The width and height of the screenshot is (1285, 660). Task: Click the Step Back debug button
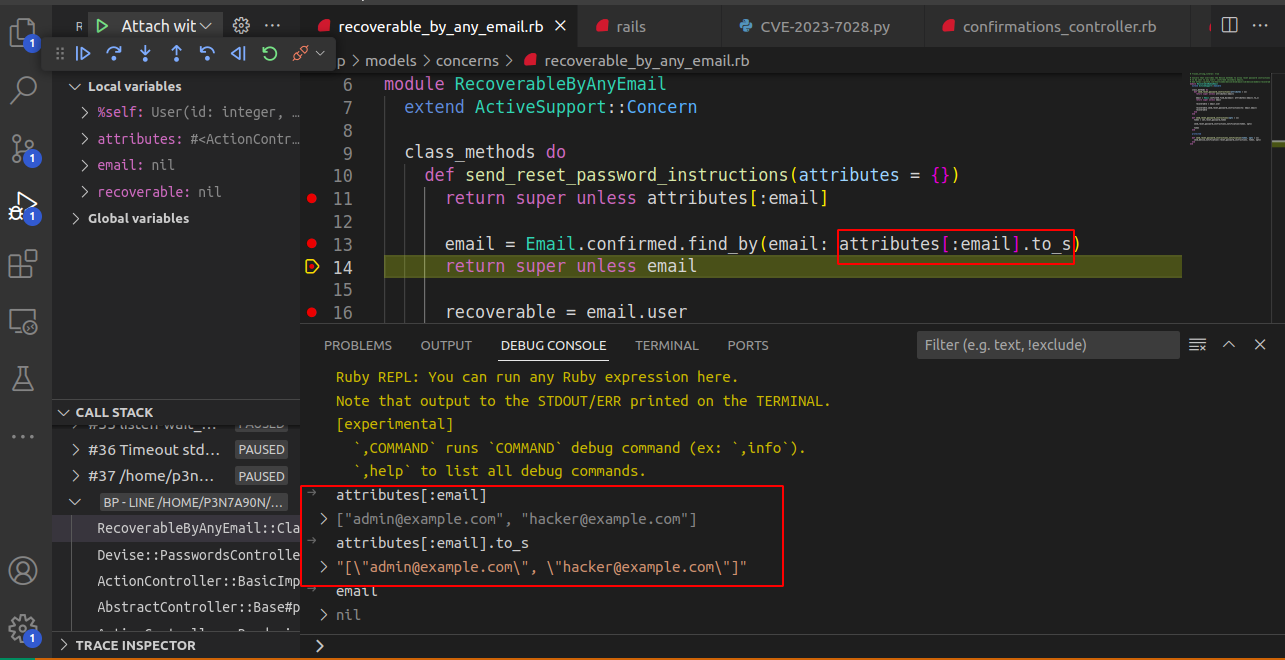pos(207,53)
